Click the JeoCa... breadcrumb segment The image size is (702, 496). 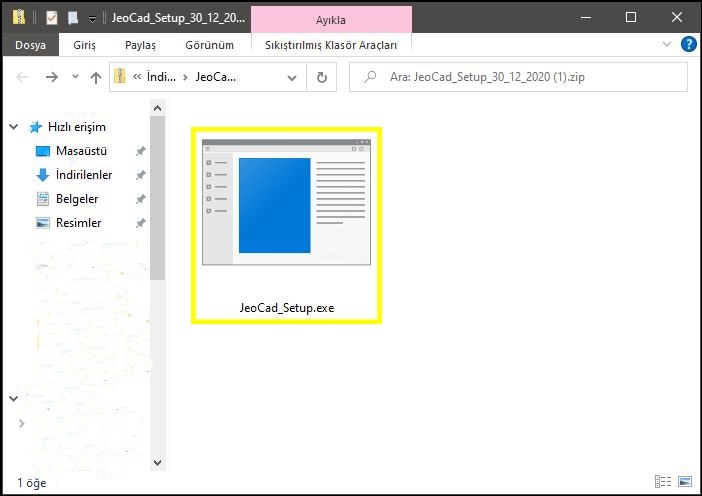[x=215, y=77]
